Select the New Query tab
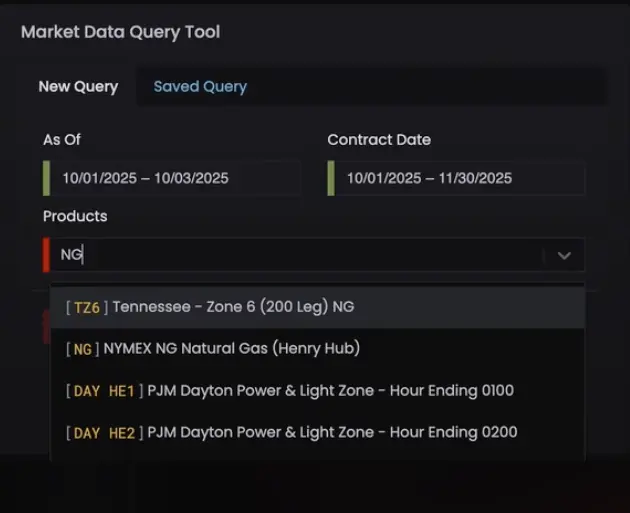This screenshot has height=513, width=630. click(78, 87)
